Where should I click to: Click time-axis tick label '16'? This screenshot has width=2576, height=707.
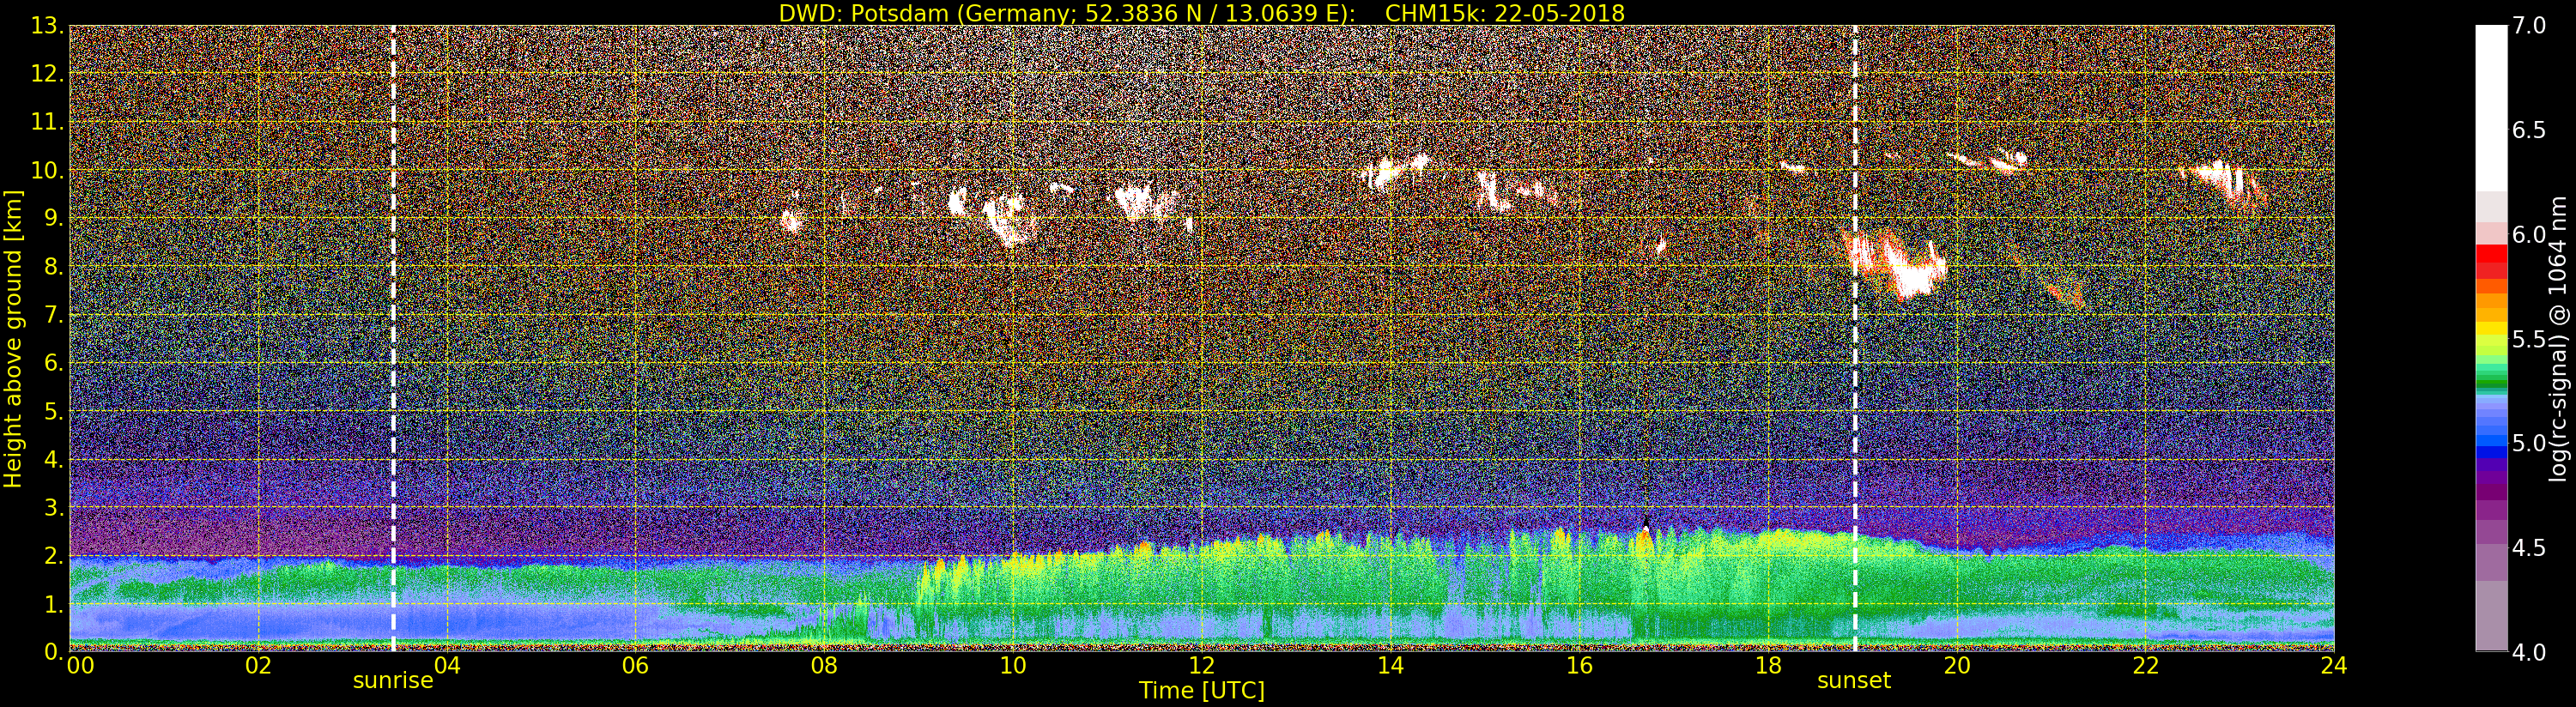coord(1579,665)
